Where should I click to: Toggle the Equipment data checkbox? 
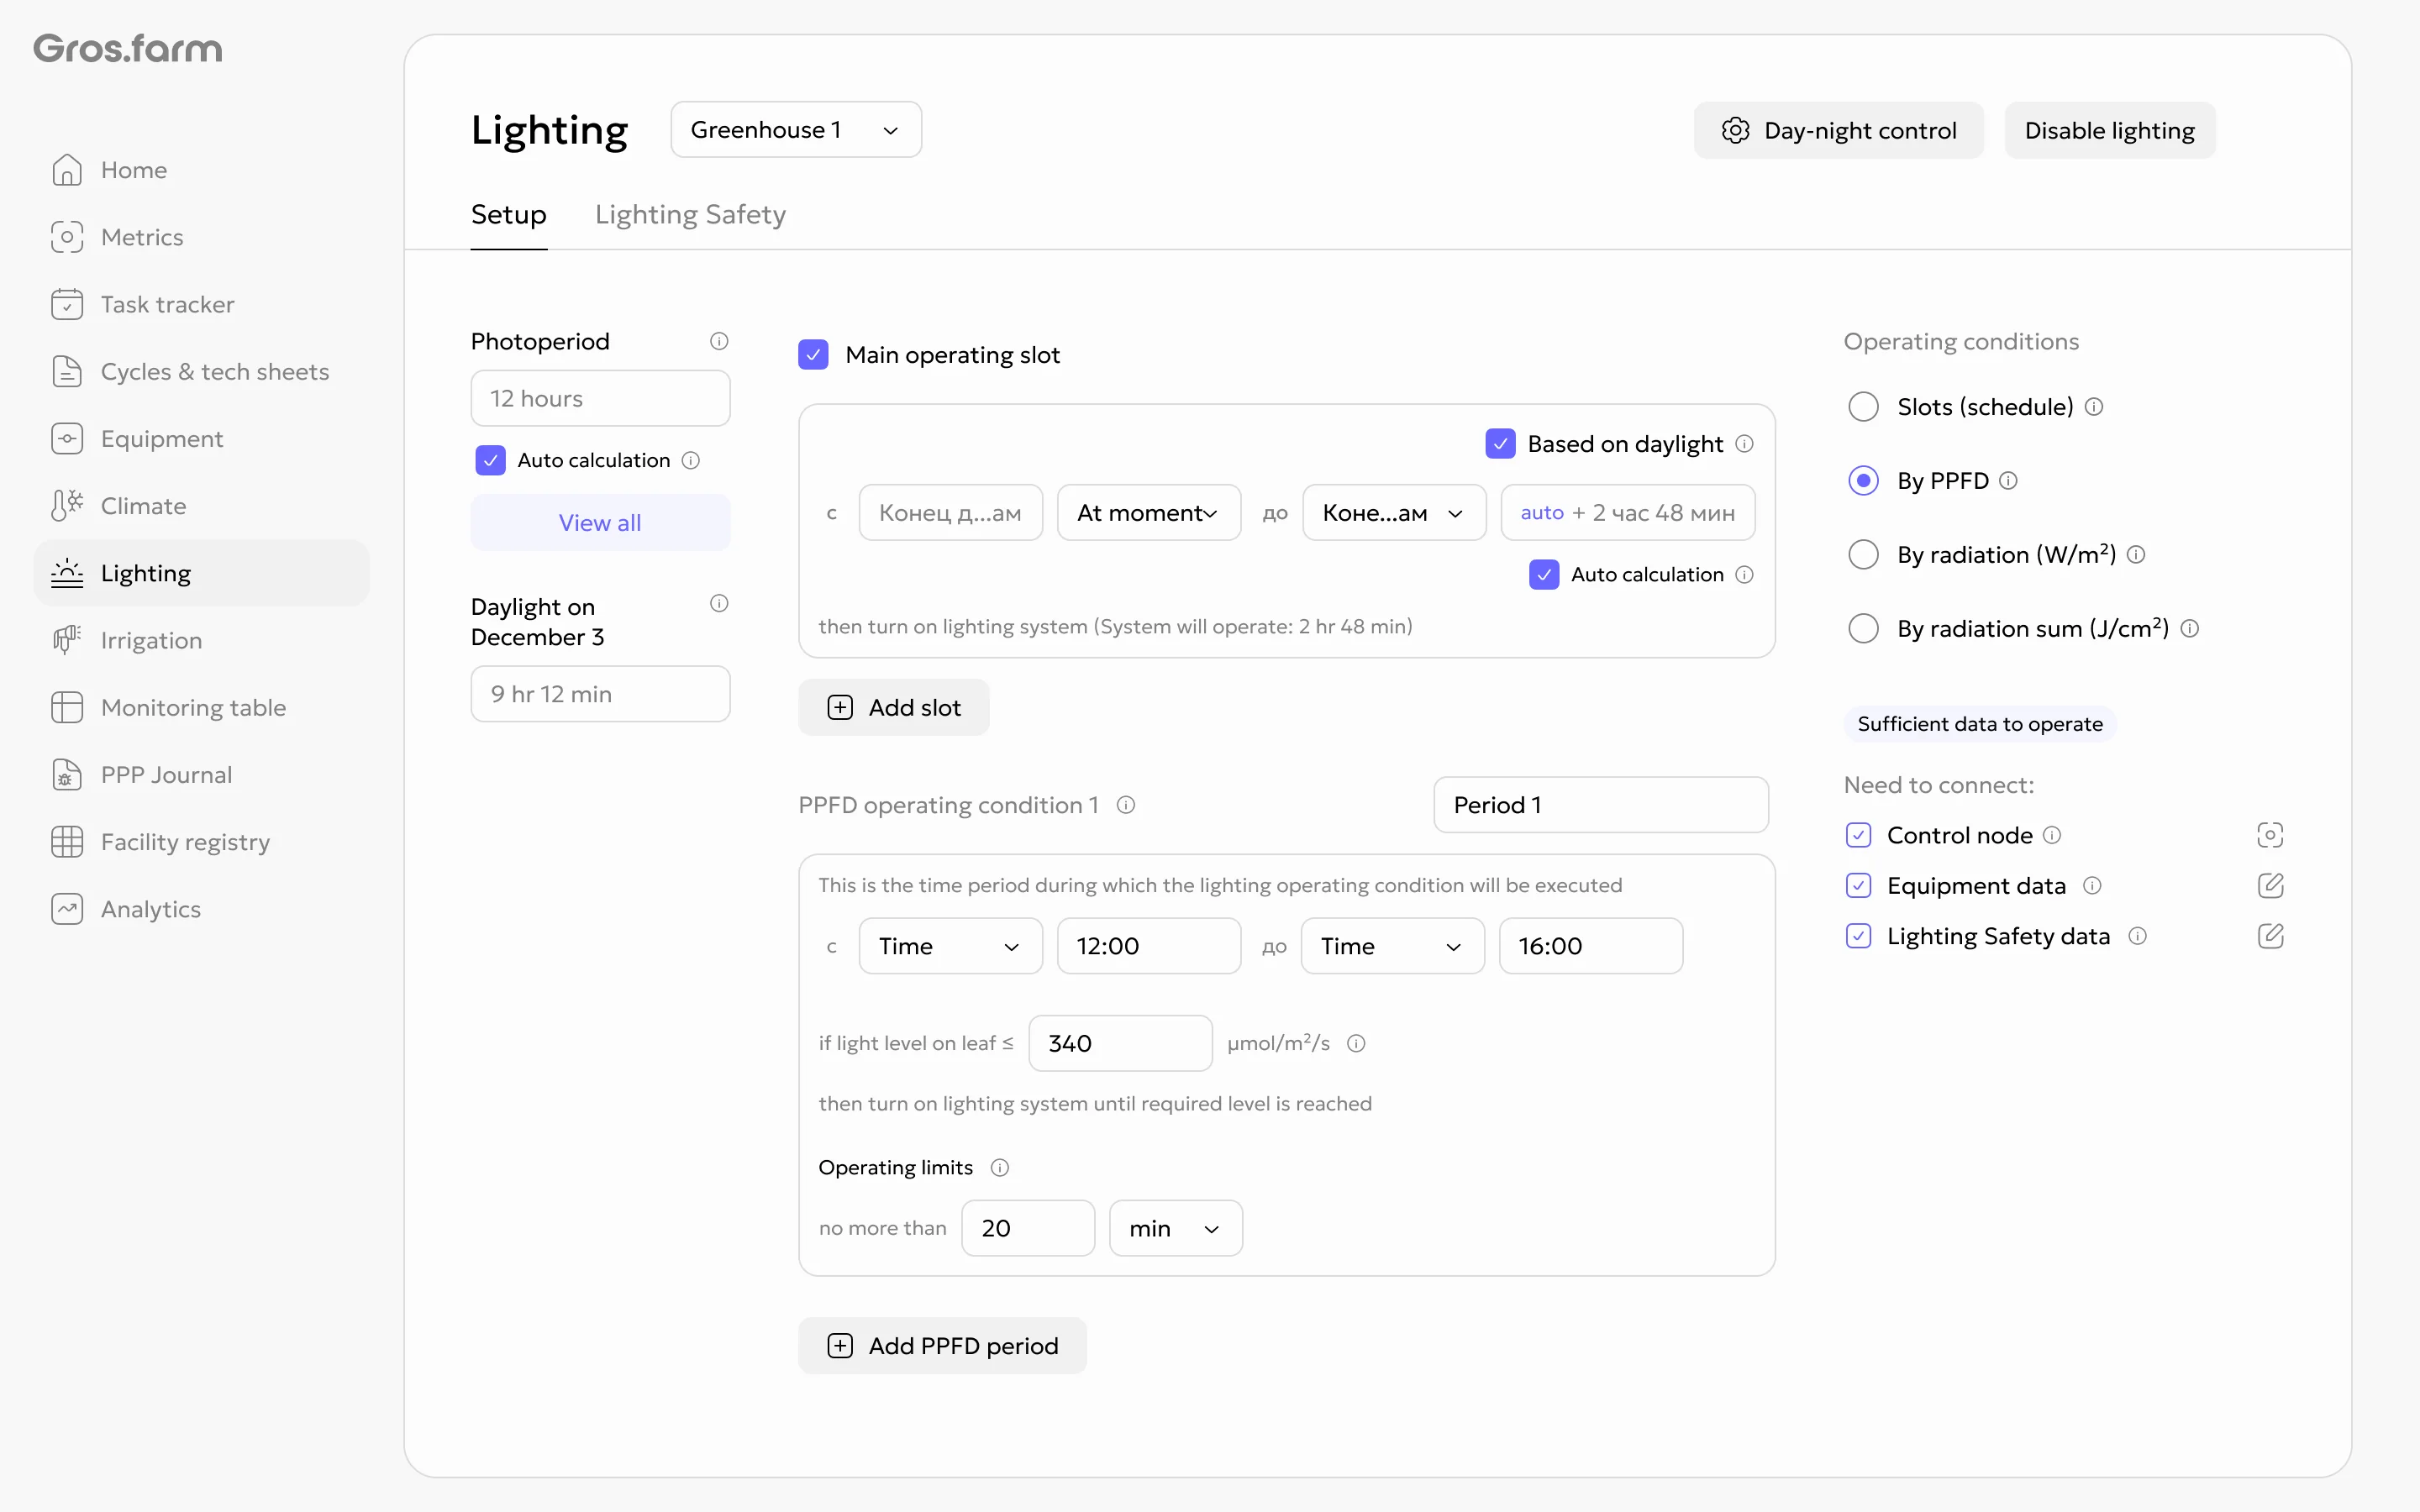tap(1858, 885)
